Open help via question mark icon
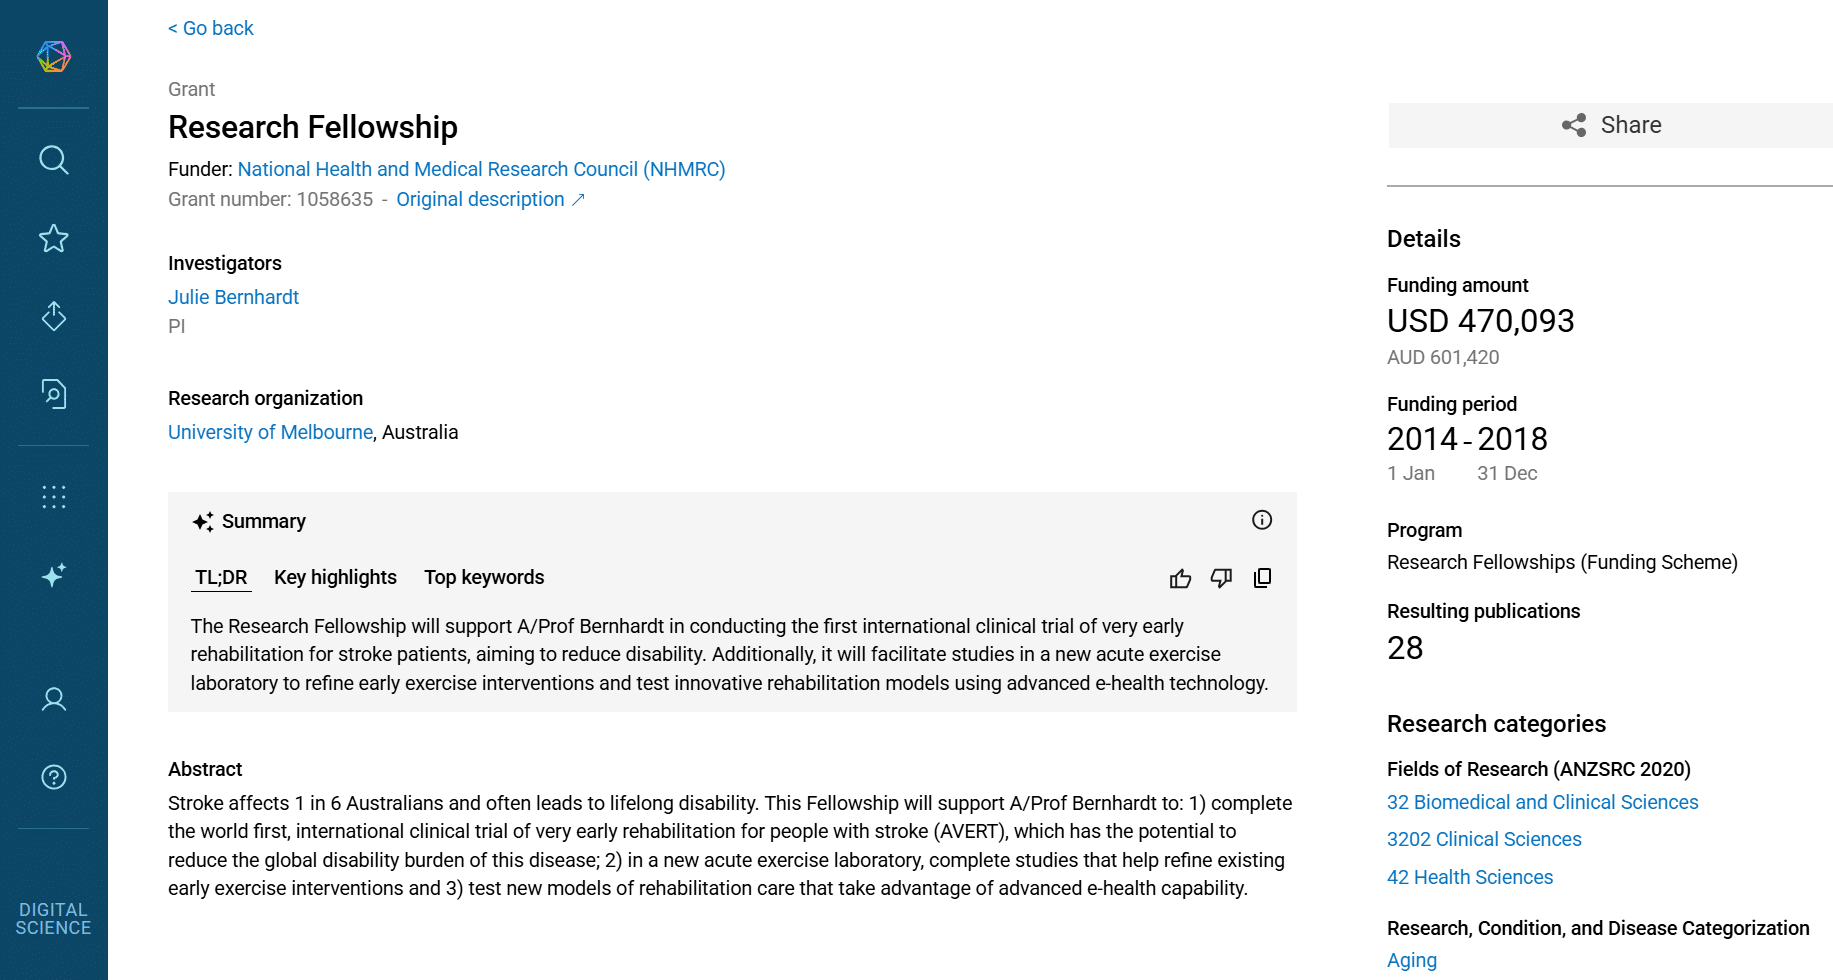This screenshot has height=980, width=1833. tap(54, 777)
